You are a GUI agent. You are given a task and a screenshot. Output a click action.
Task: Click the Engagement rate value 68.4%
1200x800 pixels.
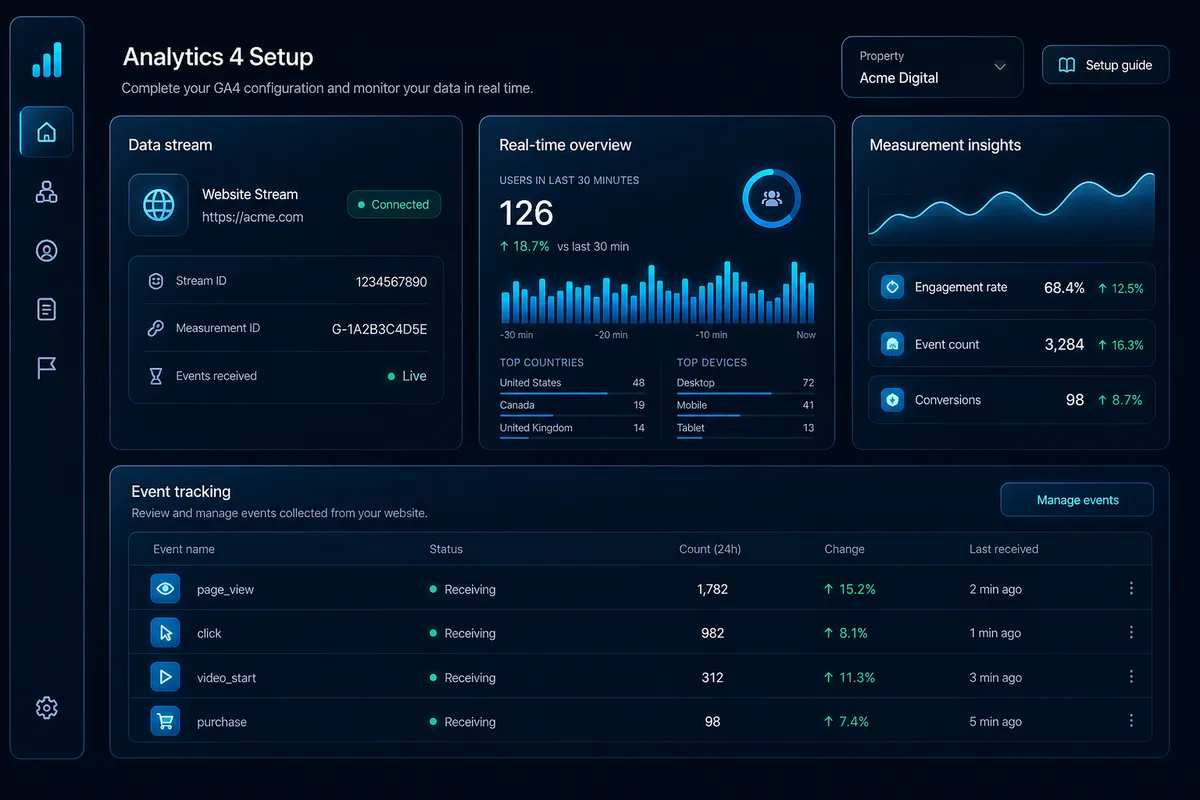(x=1064, y=288)
